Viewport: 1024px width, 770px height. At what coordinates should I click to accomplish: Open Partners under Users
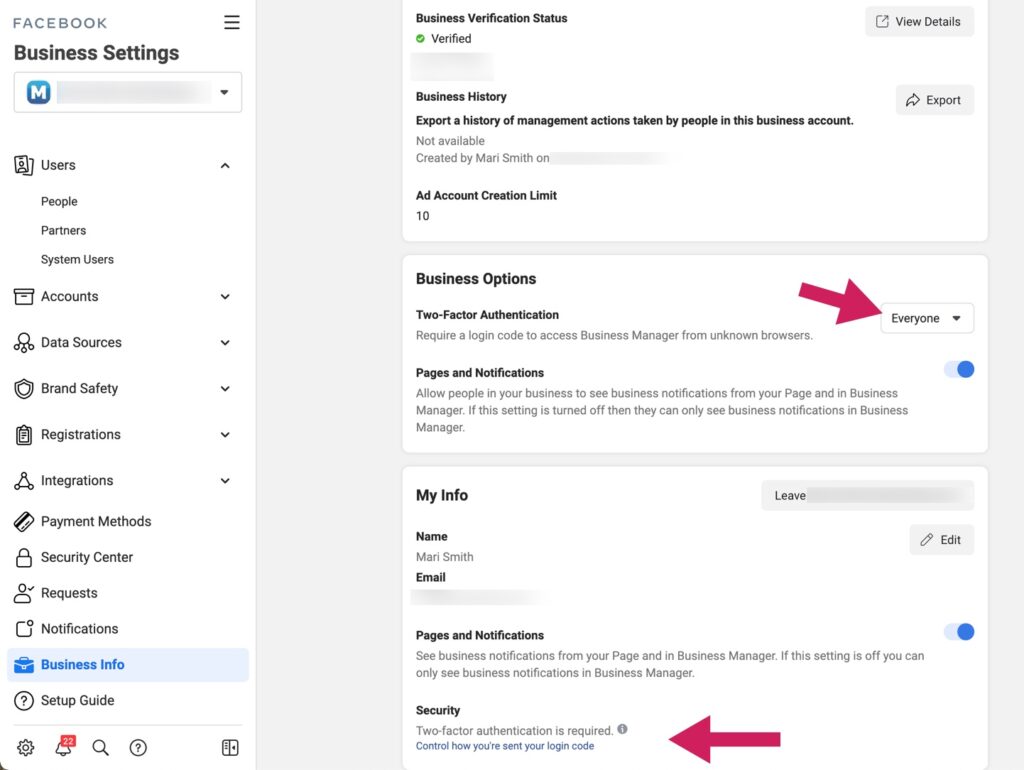tap(63, 230)
